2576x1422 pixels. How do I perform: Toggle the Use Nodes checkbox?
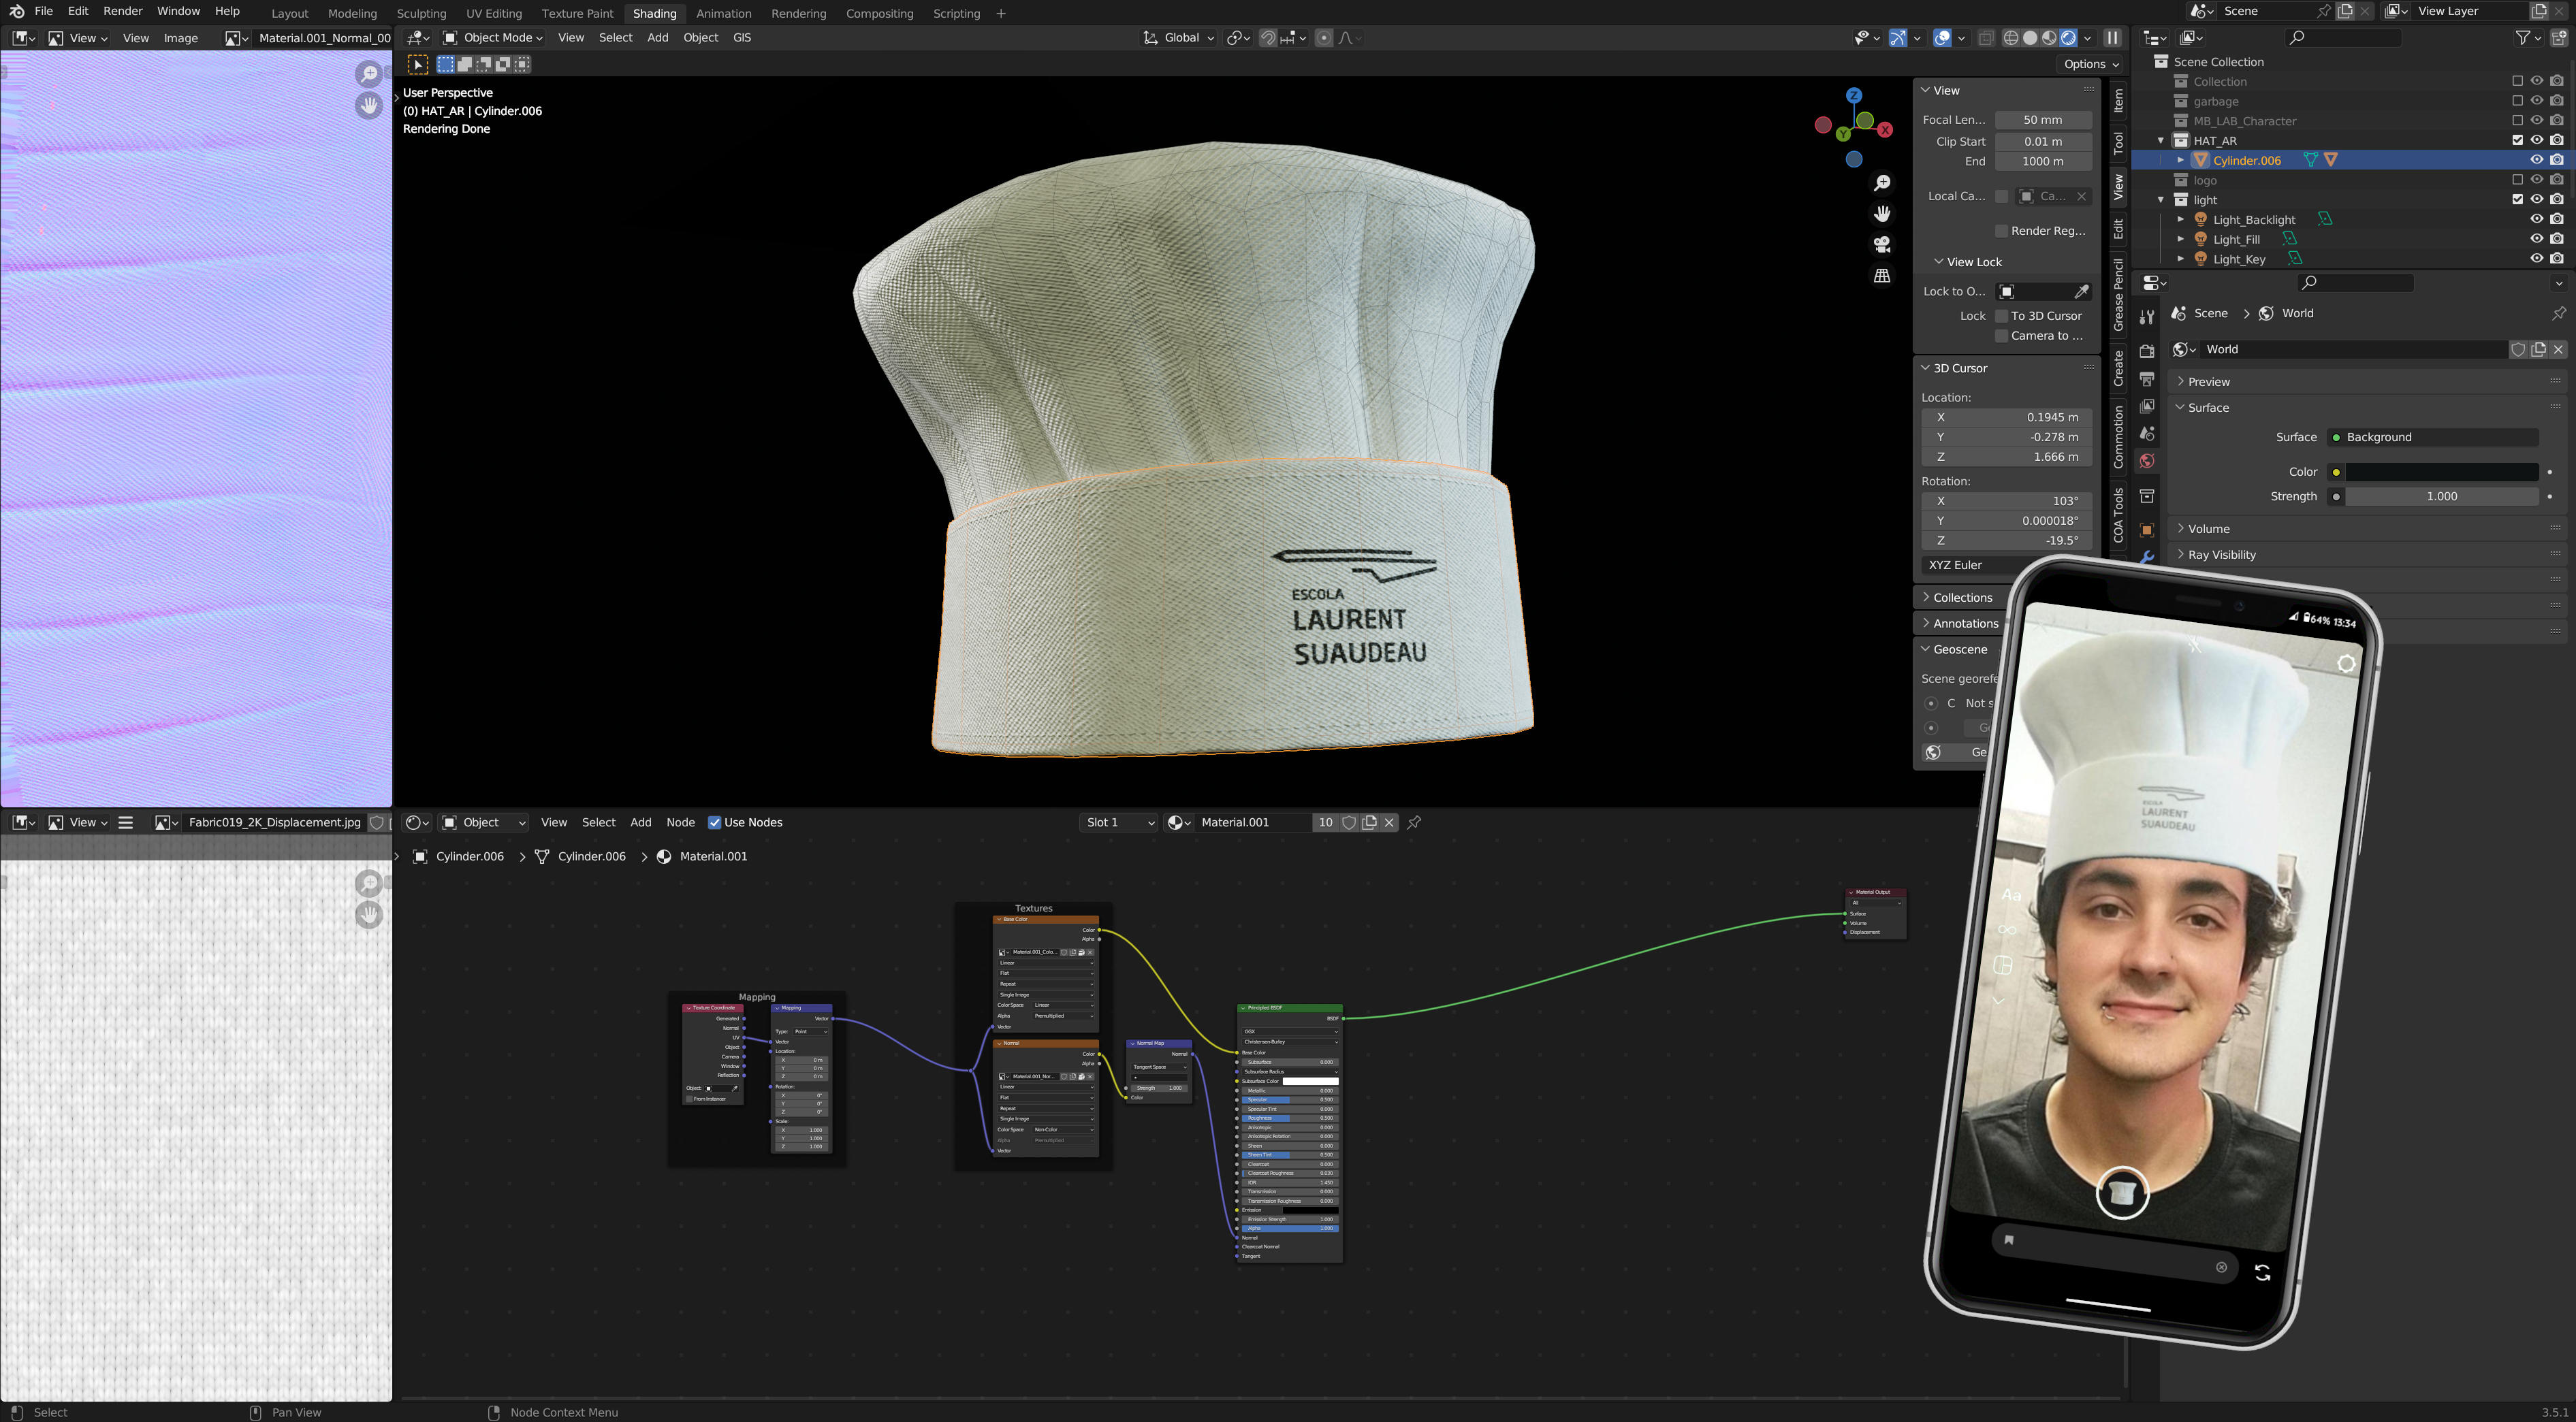coord(714,822)
